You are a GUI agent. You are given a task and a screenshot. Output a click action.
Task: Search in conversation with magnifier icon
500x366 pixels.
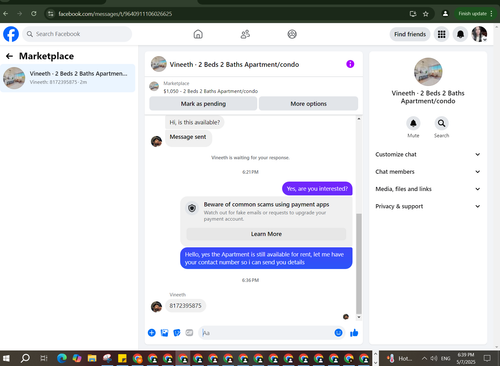tap(441, 123)
